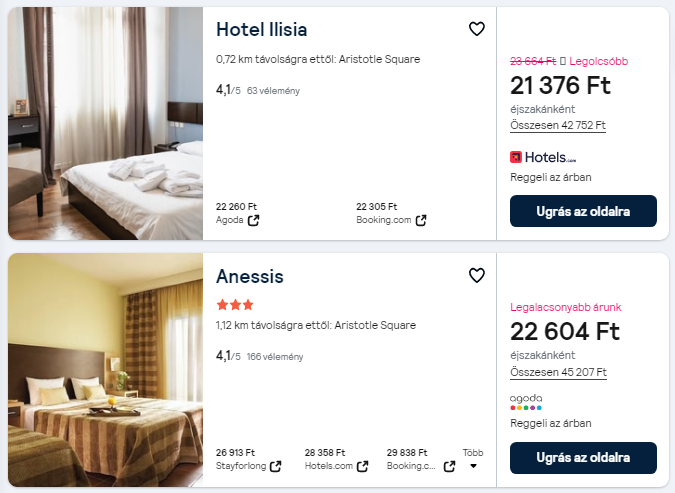Click Ugrás az oldalra for Hotel Ilisia
Screen dimensions: 675x493
pyautogui.click(x=583, y=211)
